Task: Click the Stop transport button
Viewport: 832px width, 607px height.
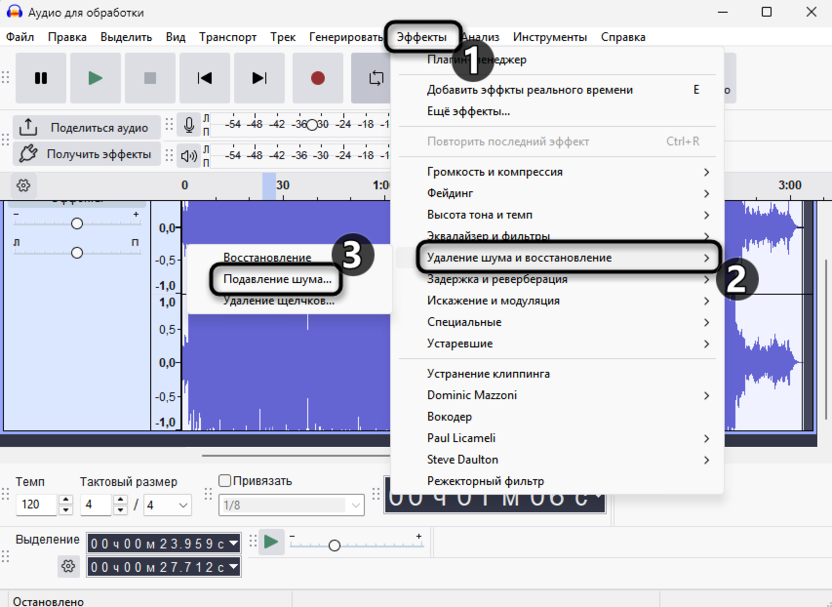Action: [x=150, y=78]
